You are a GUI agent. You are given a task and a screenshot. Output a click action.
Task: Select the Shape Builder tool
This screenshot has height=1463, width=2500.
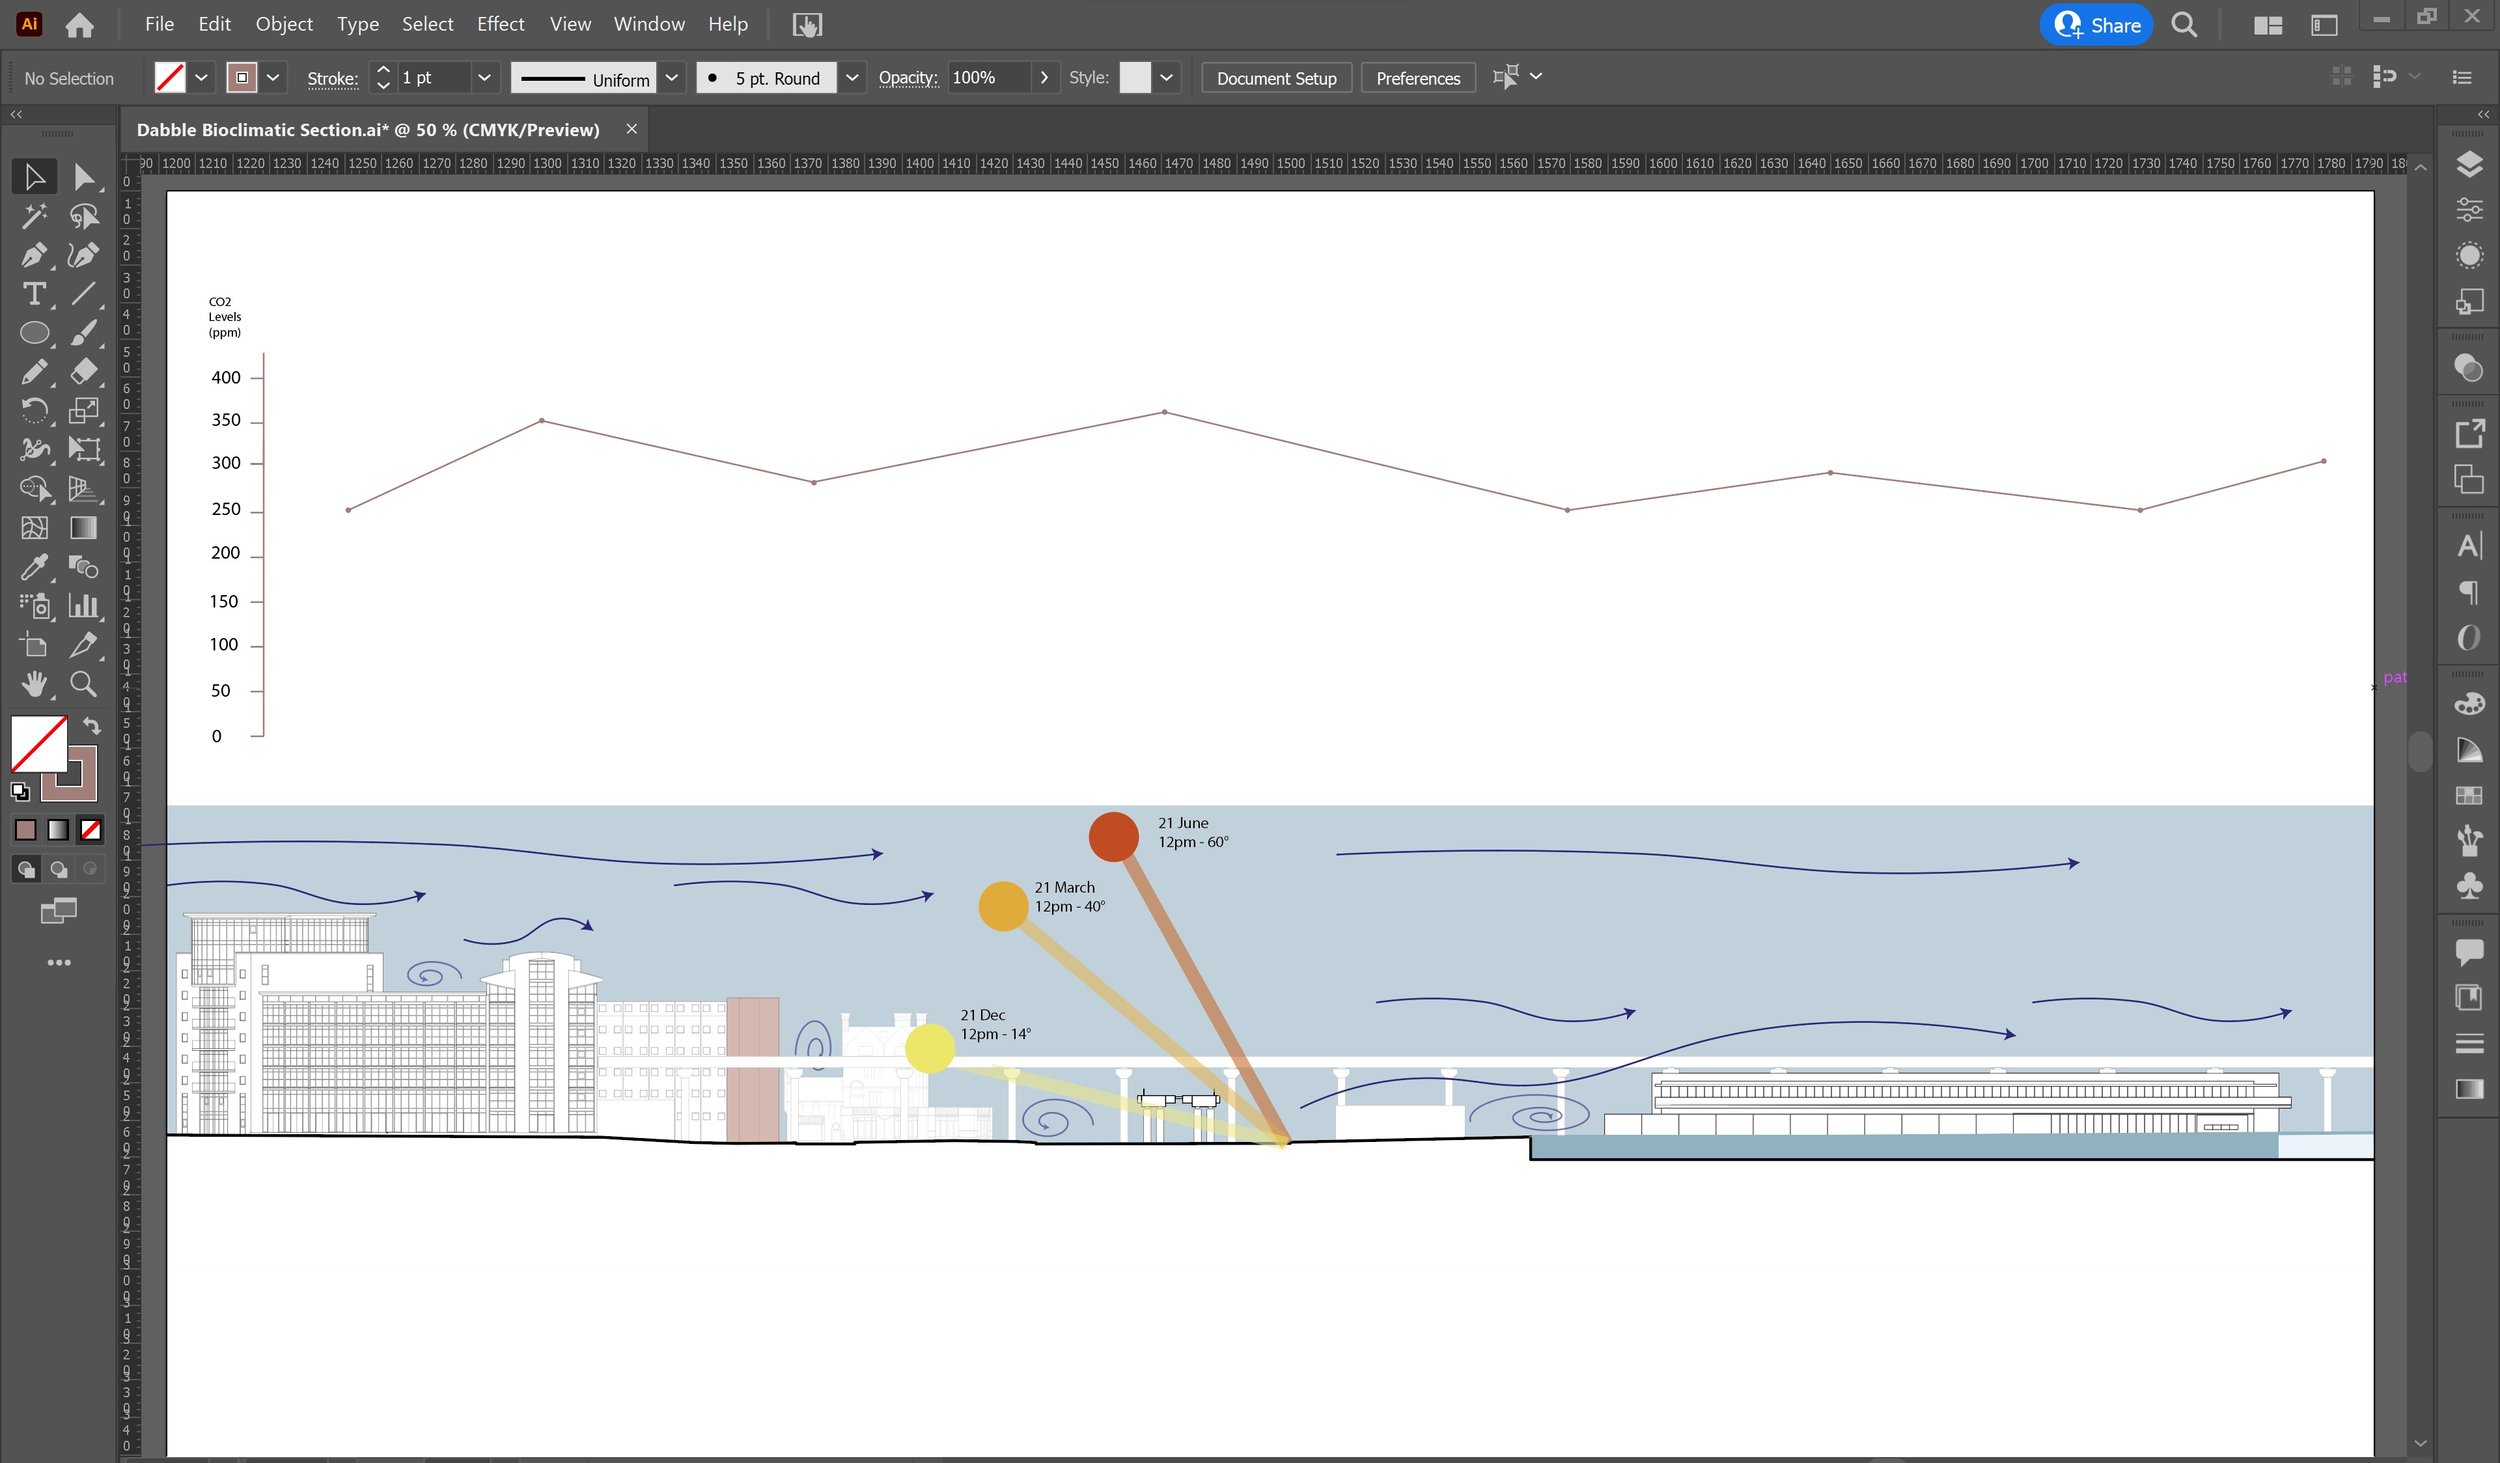34,489
